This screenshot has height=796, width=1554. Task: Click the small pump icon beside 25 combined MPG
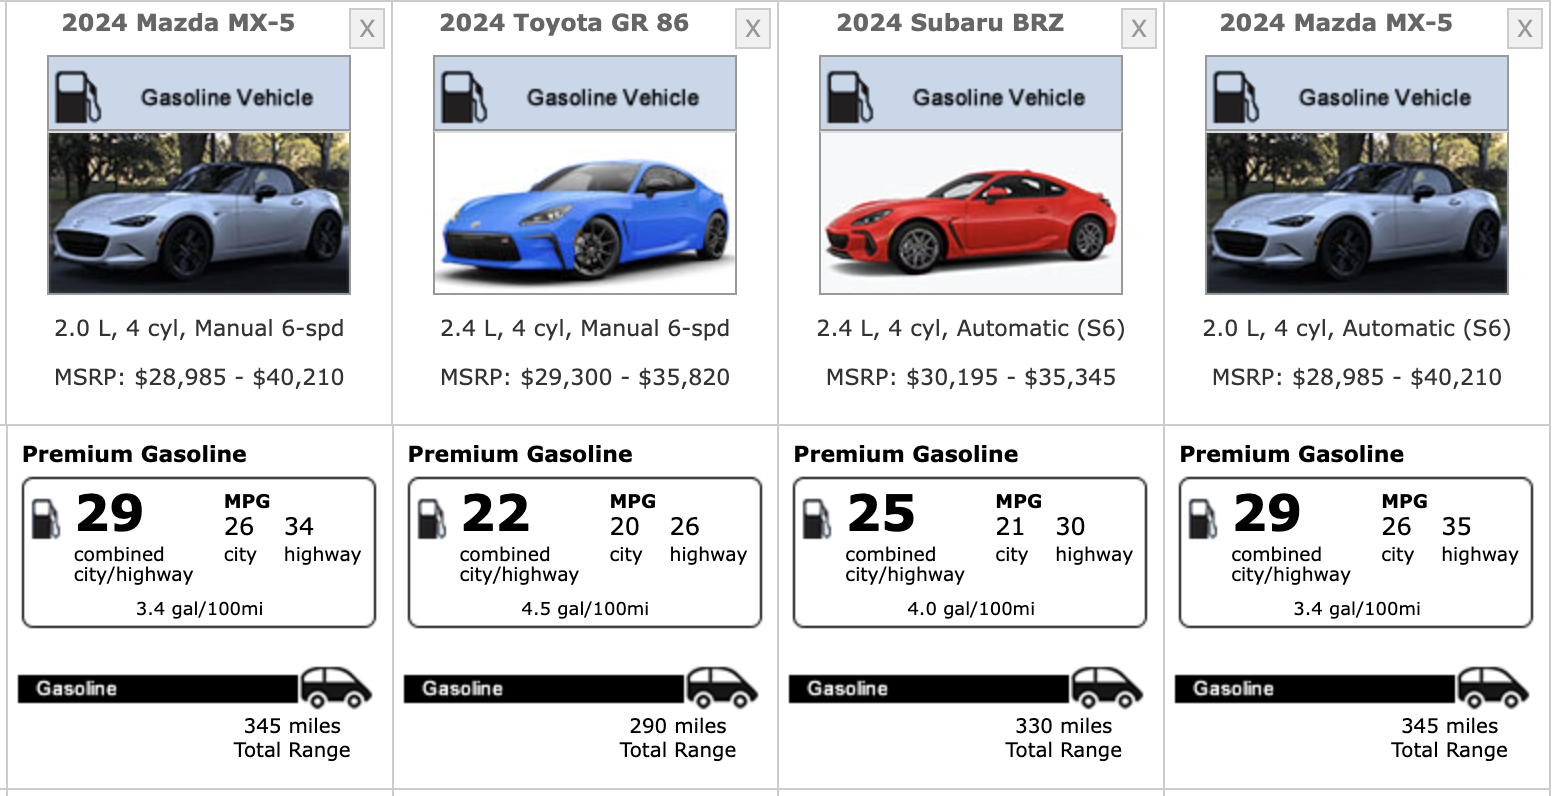tap(818, 519)
